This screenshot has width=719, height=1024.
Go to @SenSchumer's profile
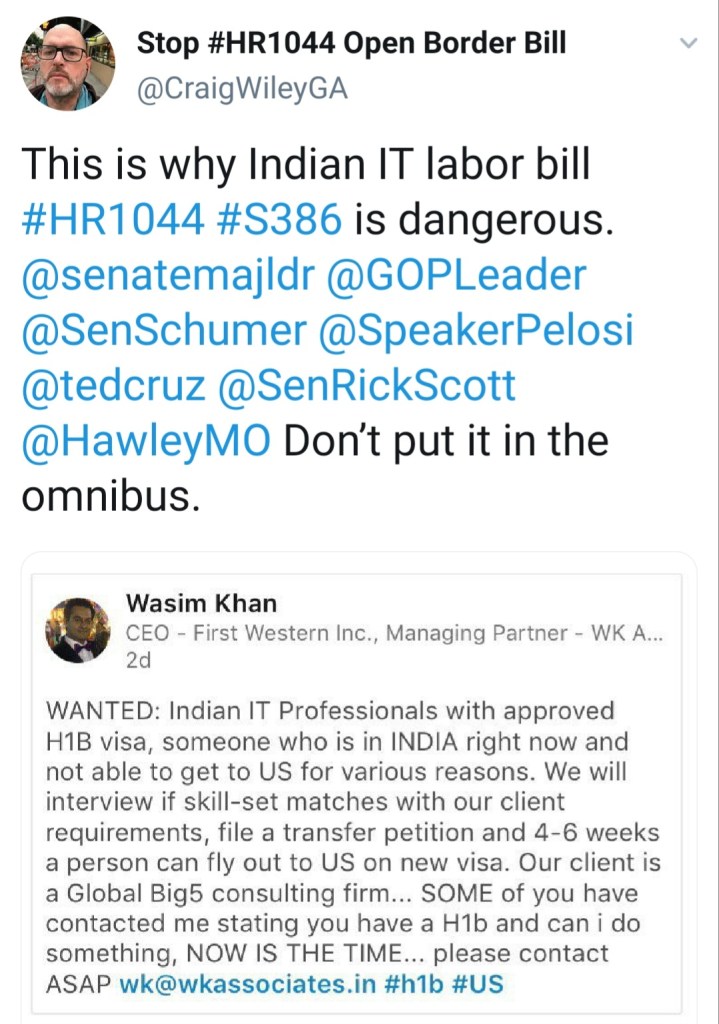click(x=161, y=331)
